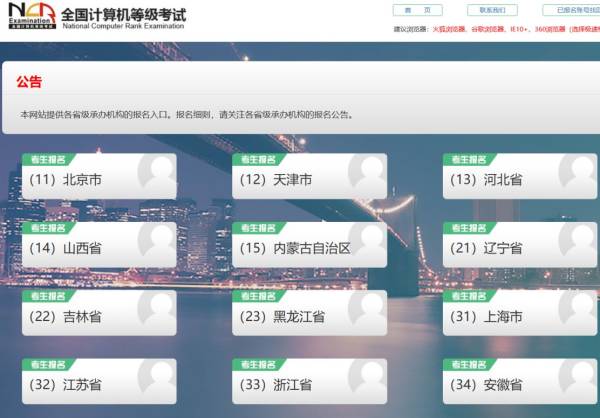Click the avatar icon on 山西省 card
This screenshot has width=600, height=418.
157,241
